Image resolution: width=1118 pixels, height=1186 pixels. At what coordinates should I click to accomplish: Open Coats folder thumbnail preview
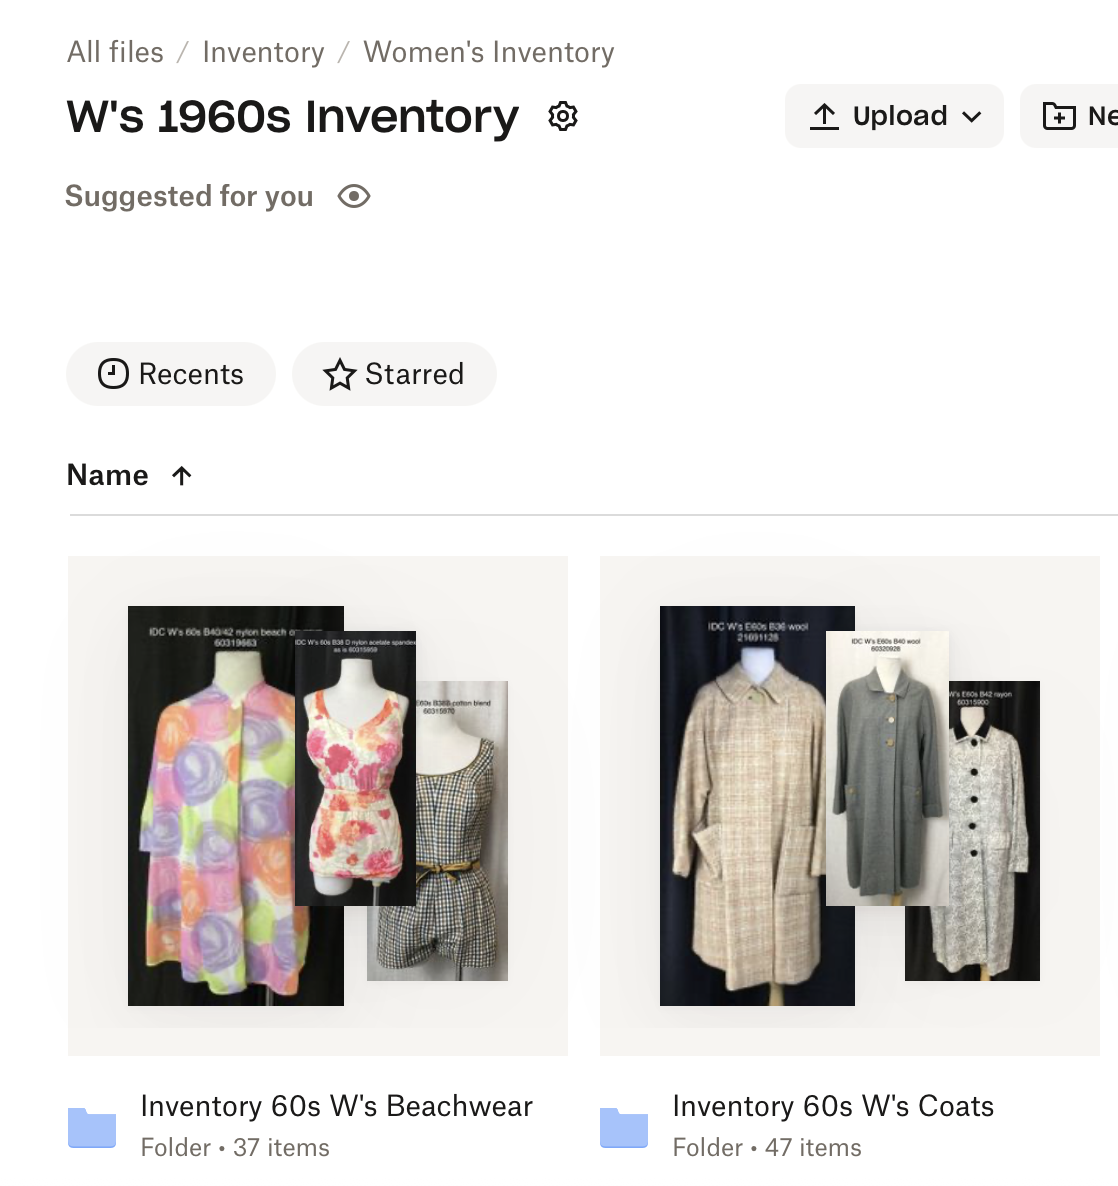[x=850, y=805]
